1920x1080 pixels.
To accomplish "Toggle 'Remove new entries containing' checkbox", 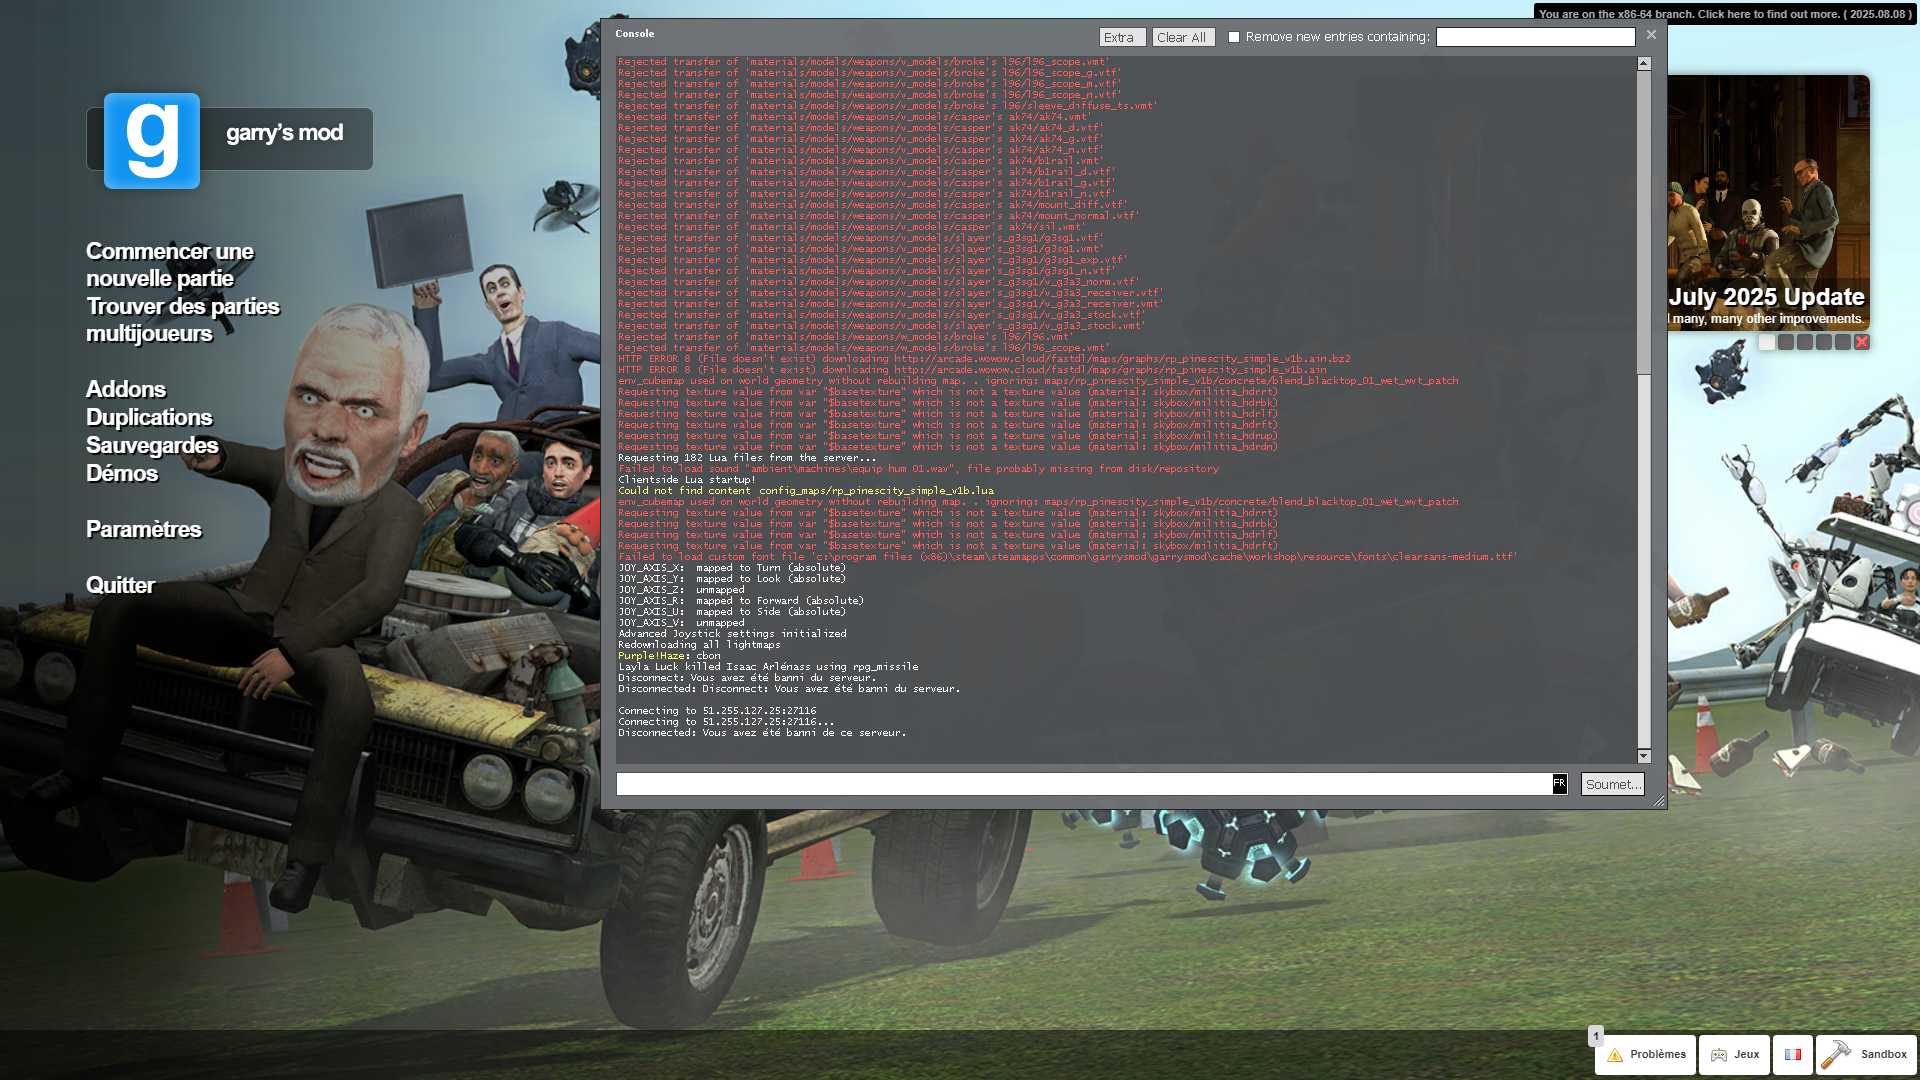I will coord(1234,37).
